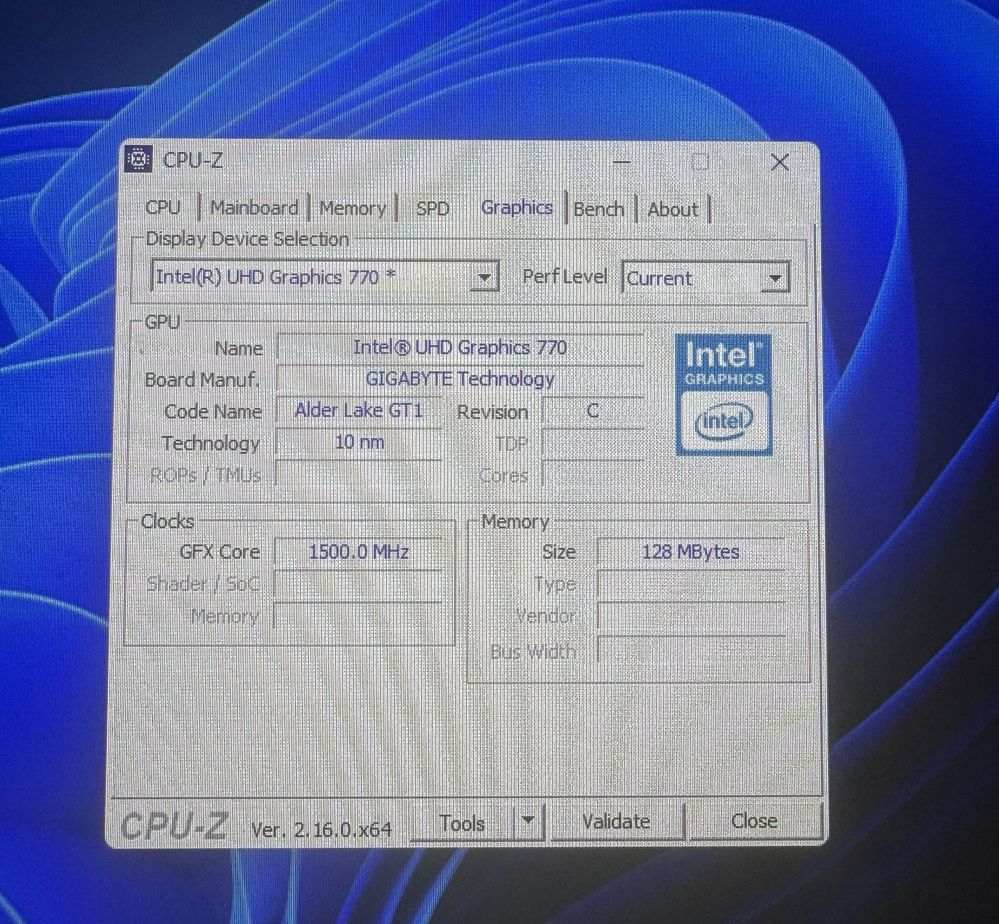Click the empty ROPs / TMUs field
The height and width of the screenshot is (924, 999).
[x=359, y=474]
